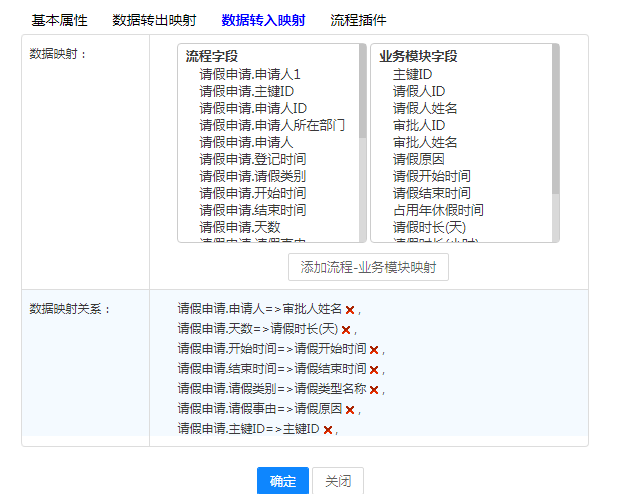
Task: Pick 请假人姓名 in 业务模块字段 list
Action: pos(425,108)
